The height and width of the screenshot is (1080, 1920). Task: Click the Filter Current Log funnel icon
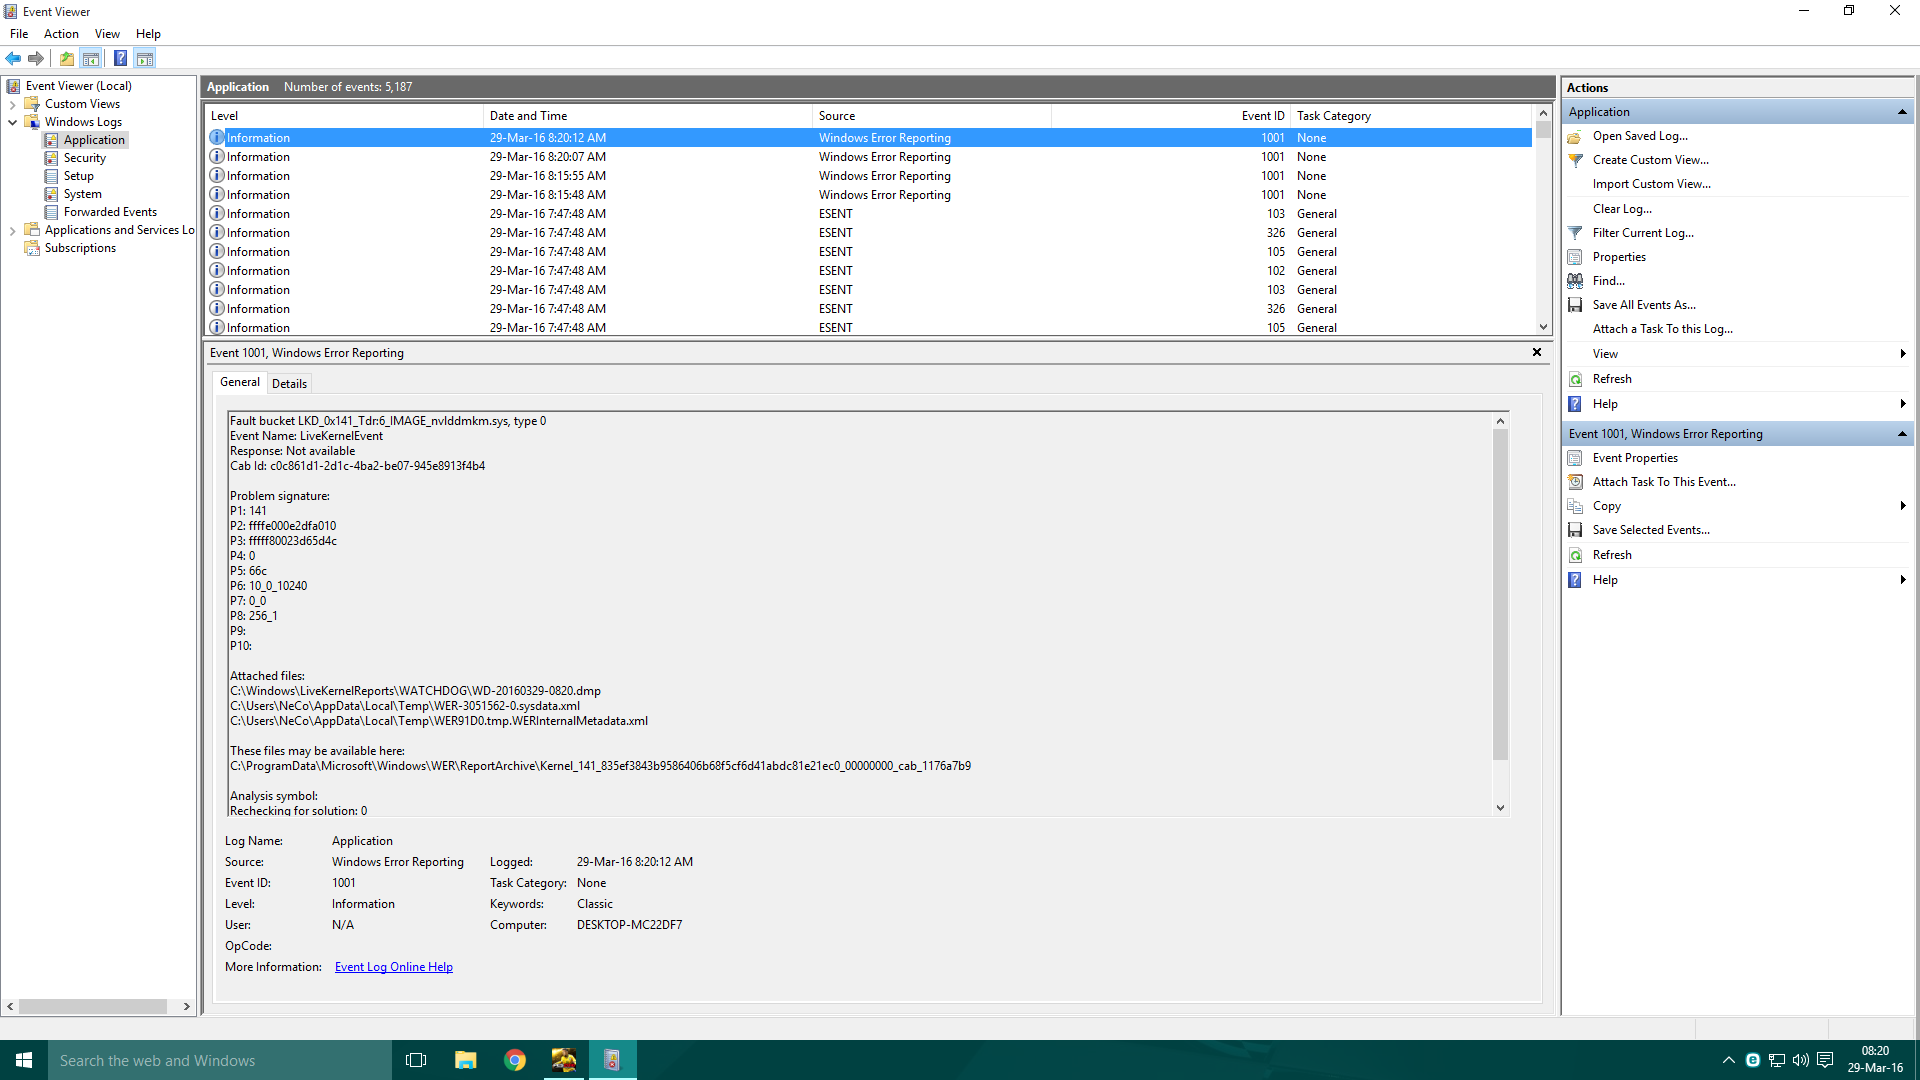(1575, 233)
